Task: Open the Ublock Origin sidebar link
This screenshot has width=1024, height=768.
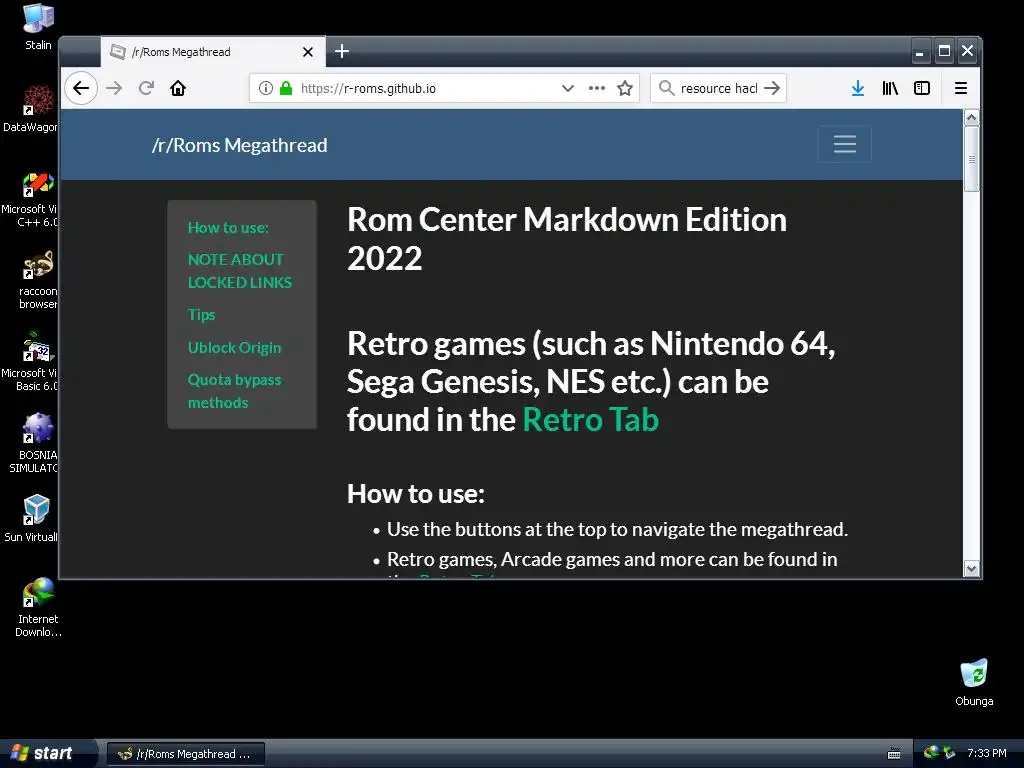Action: pyautogui.click(x=234, y=347)
